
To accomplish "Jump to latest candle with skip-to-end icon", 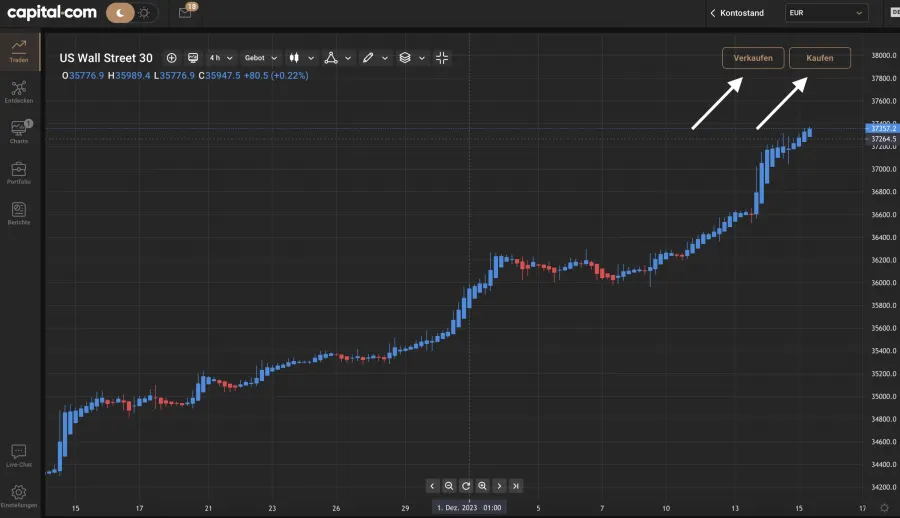I will pyautogui.click(x=515, y=486).
